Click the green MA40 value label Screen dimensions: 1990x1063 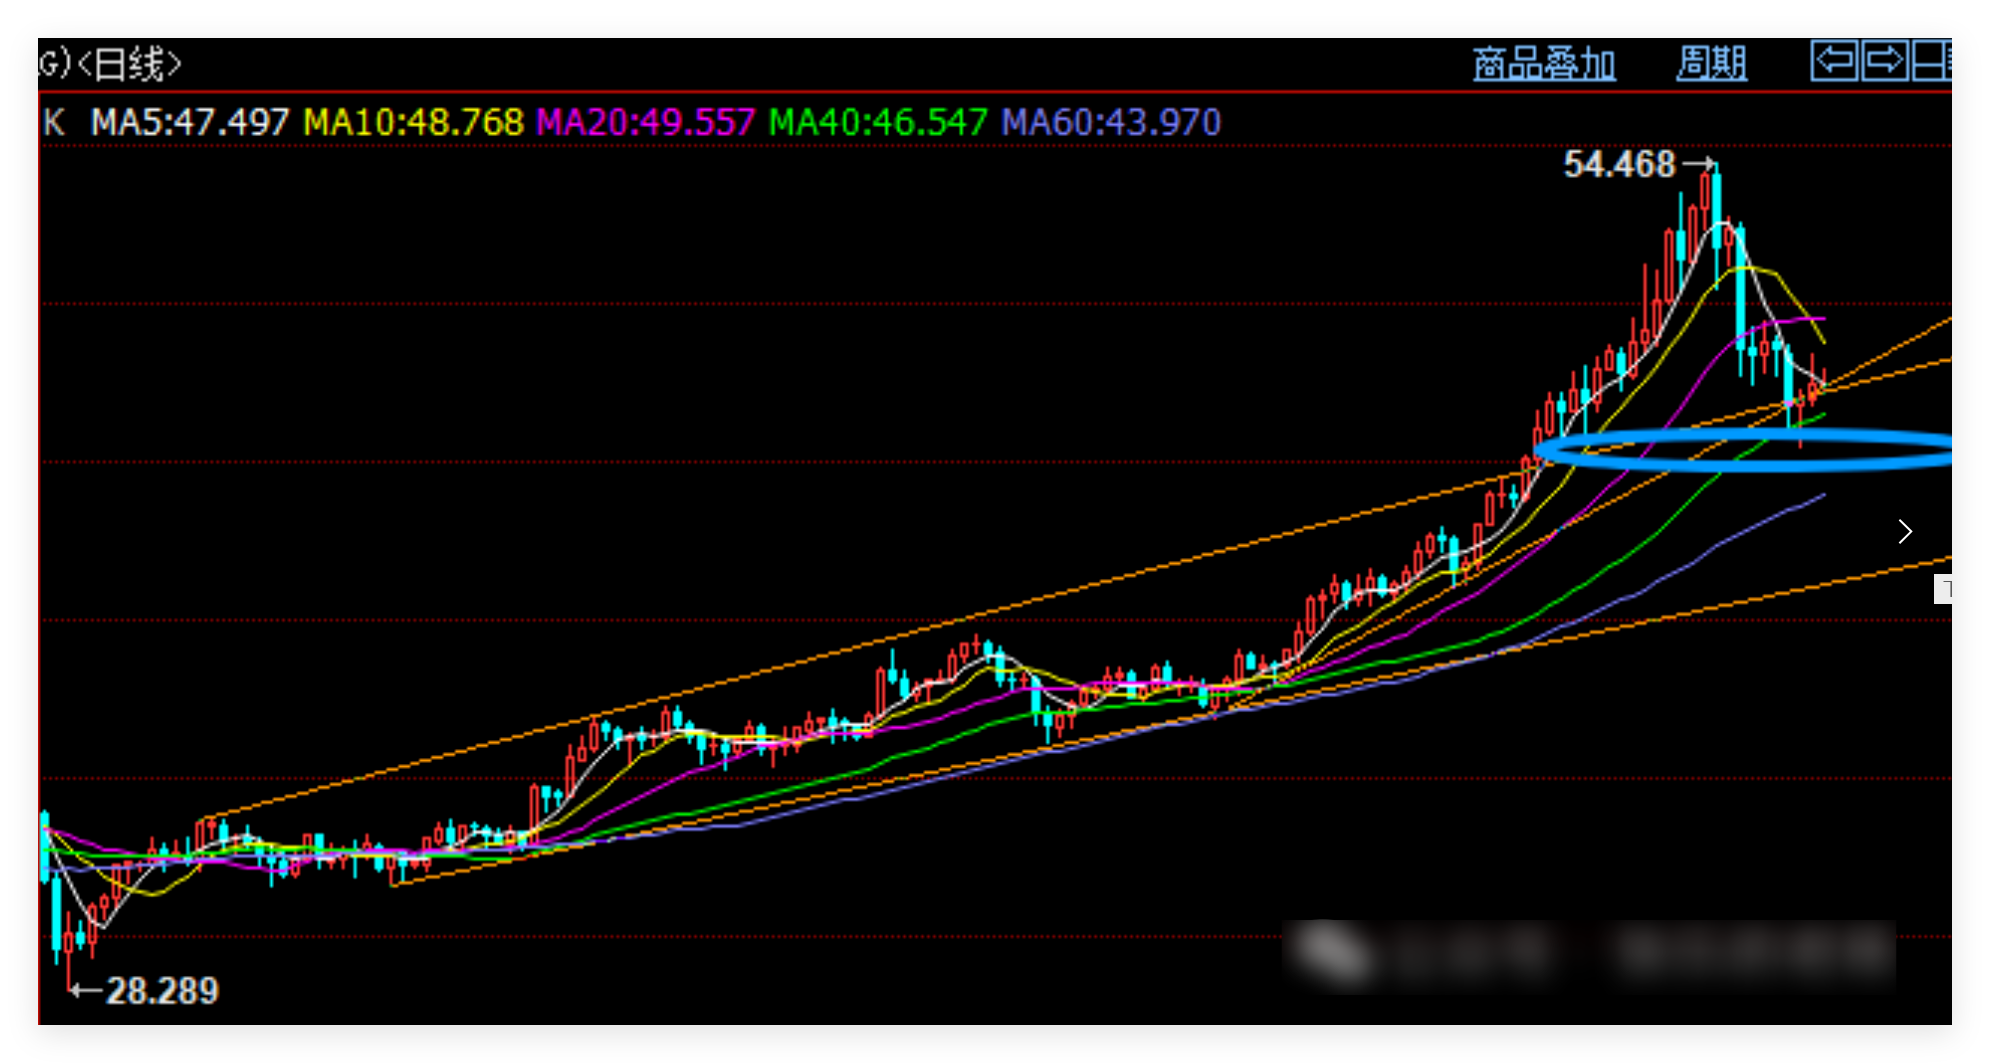pyautogui.click(x=877, y=123)
